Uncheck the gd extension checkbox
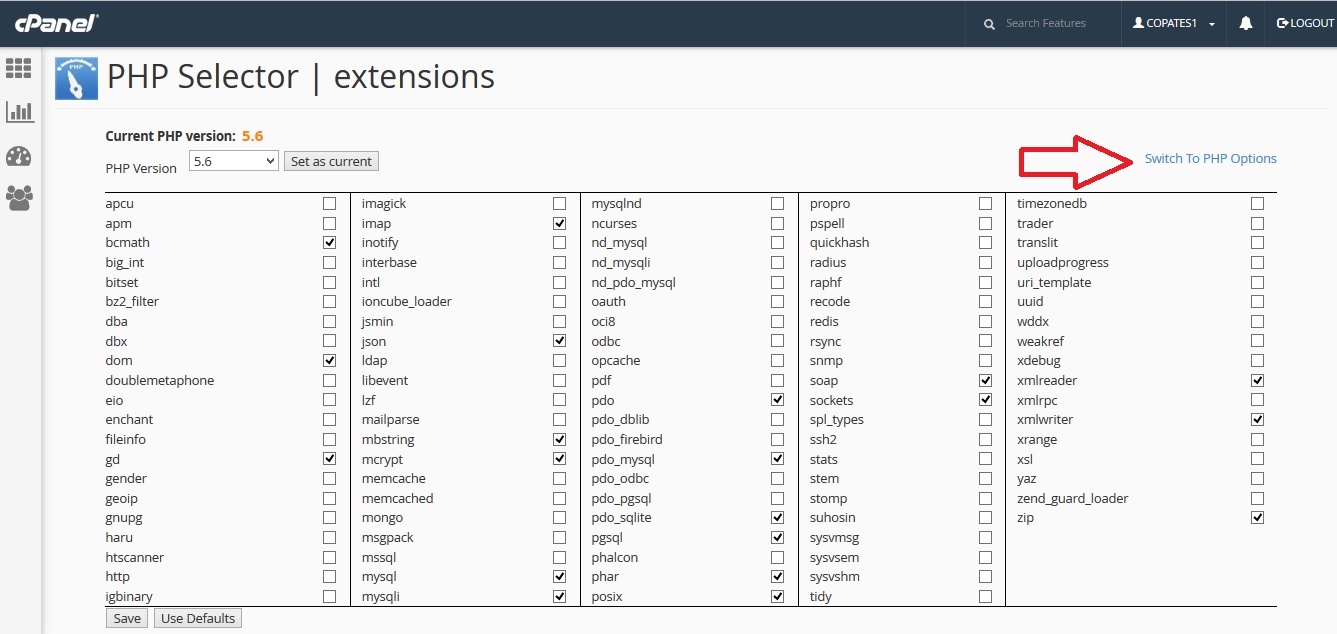Viewport: 1337px width, 634px height. coord(329,459)
